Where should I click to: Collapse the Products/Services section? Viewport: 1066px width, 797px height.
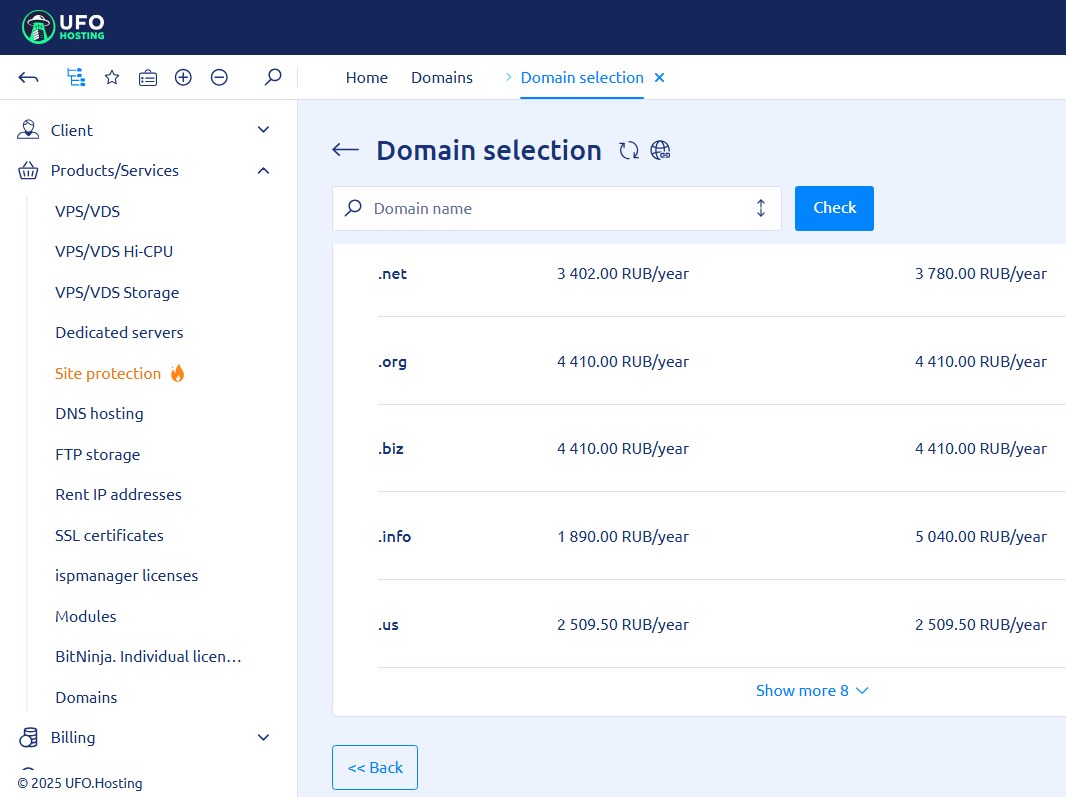click(x=263, y=171)
